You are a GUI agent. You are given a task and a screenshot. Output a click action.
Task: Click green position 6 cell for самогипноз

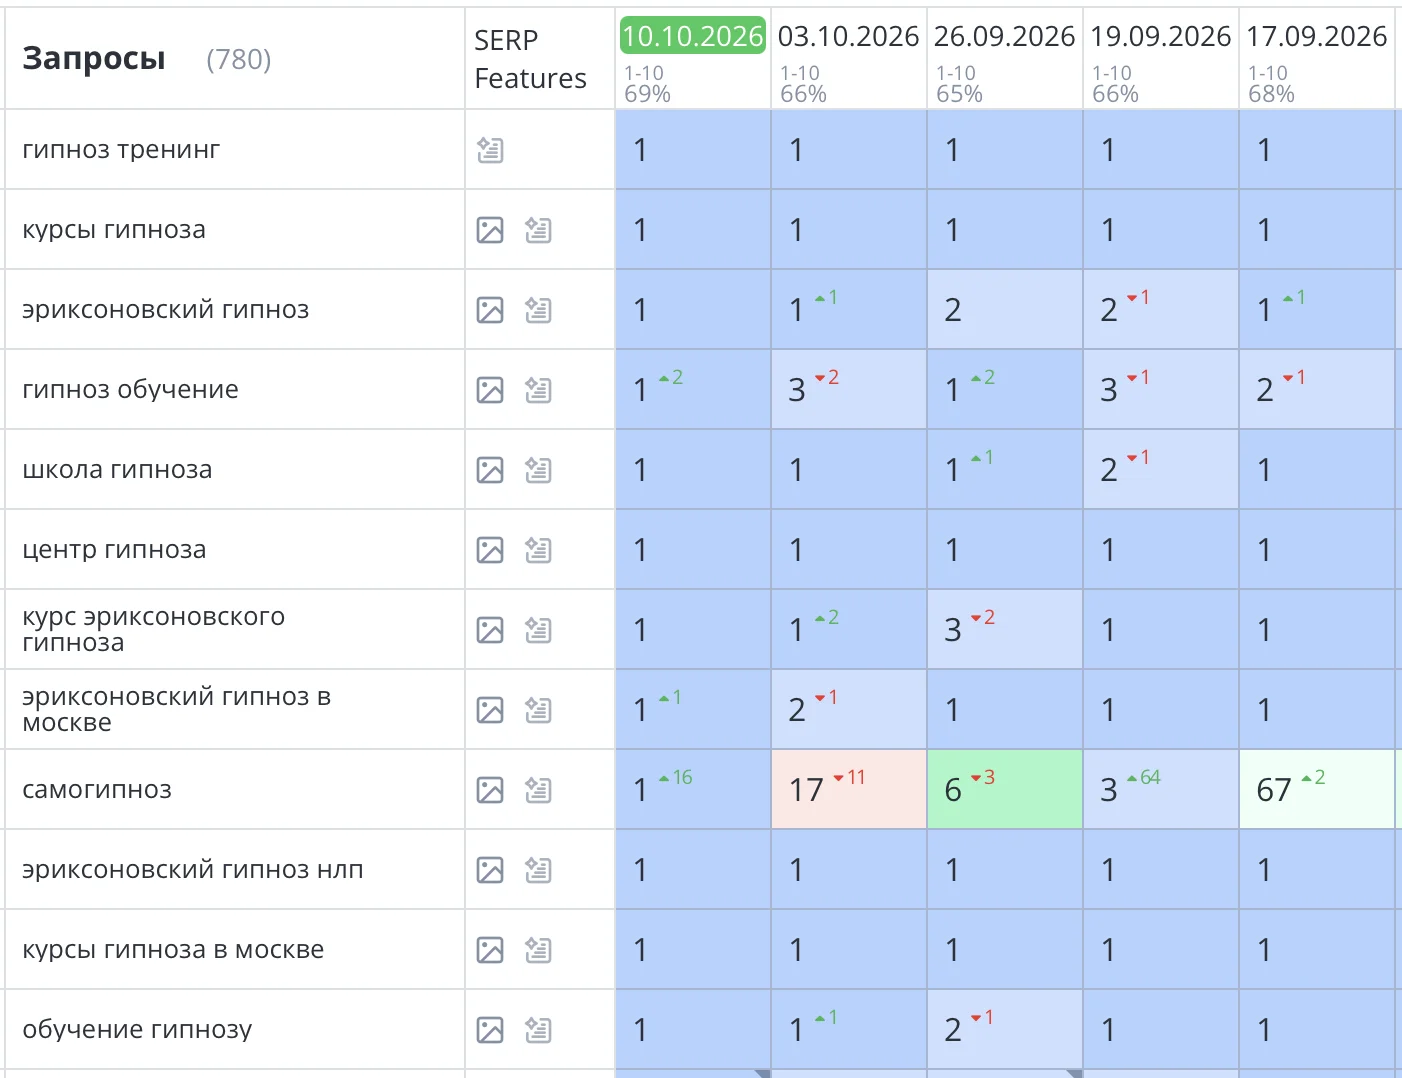(1005, 790)
